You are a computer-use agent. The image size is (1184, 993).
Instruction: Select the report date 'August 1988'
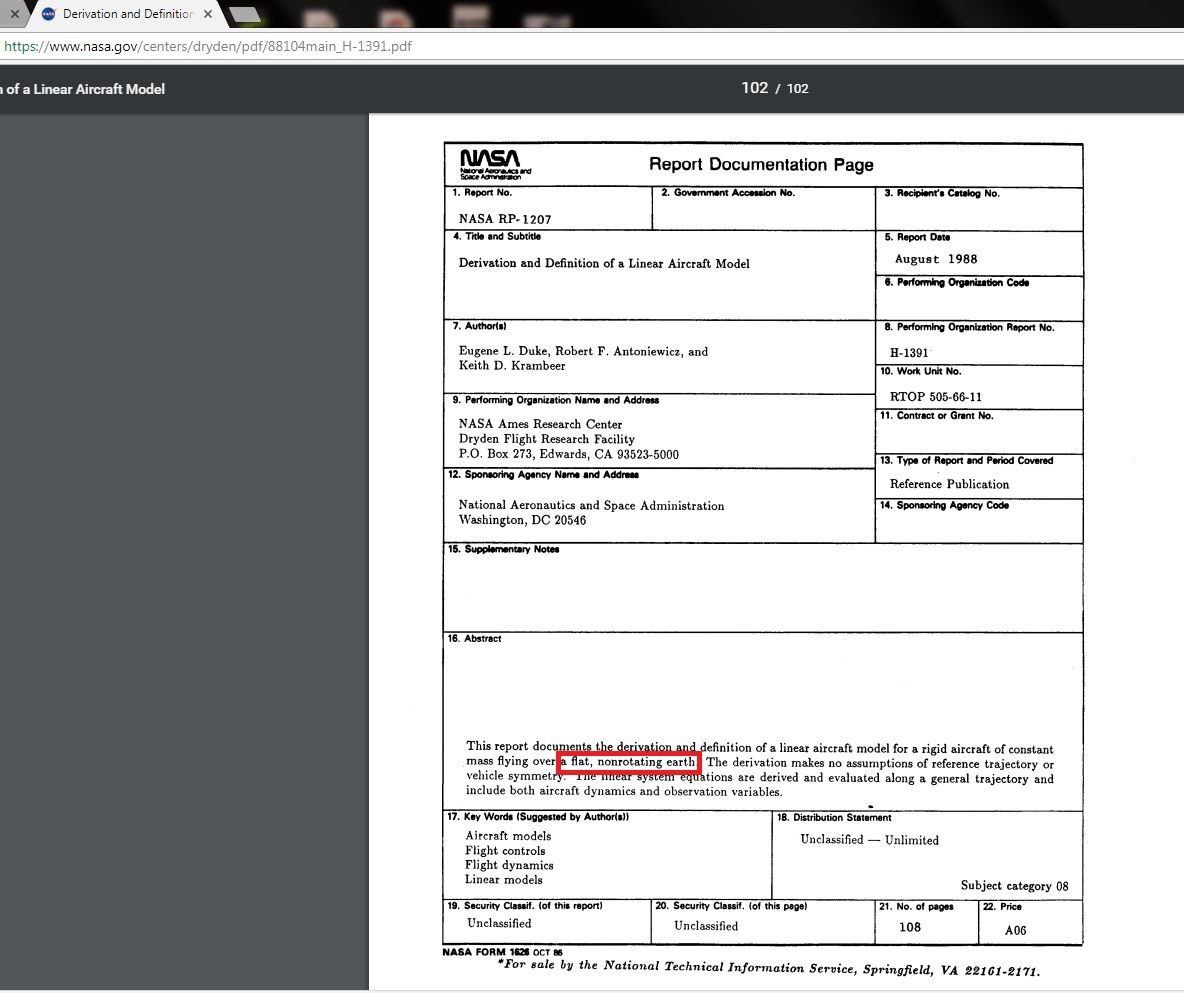[936, 259]
